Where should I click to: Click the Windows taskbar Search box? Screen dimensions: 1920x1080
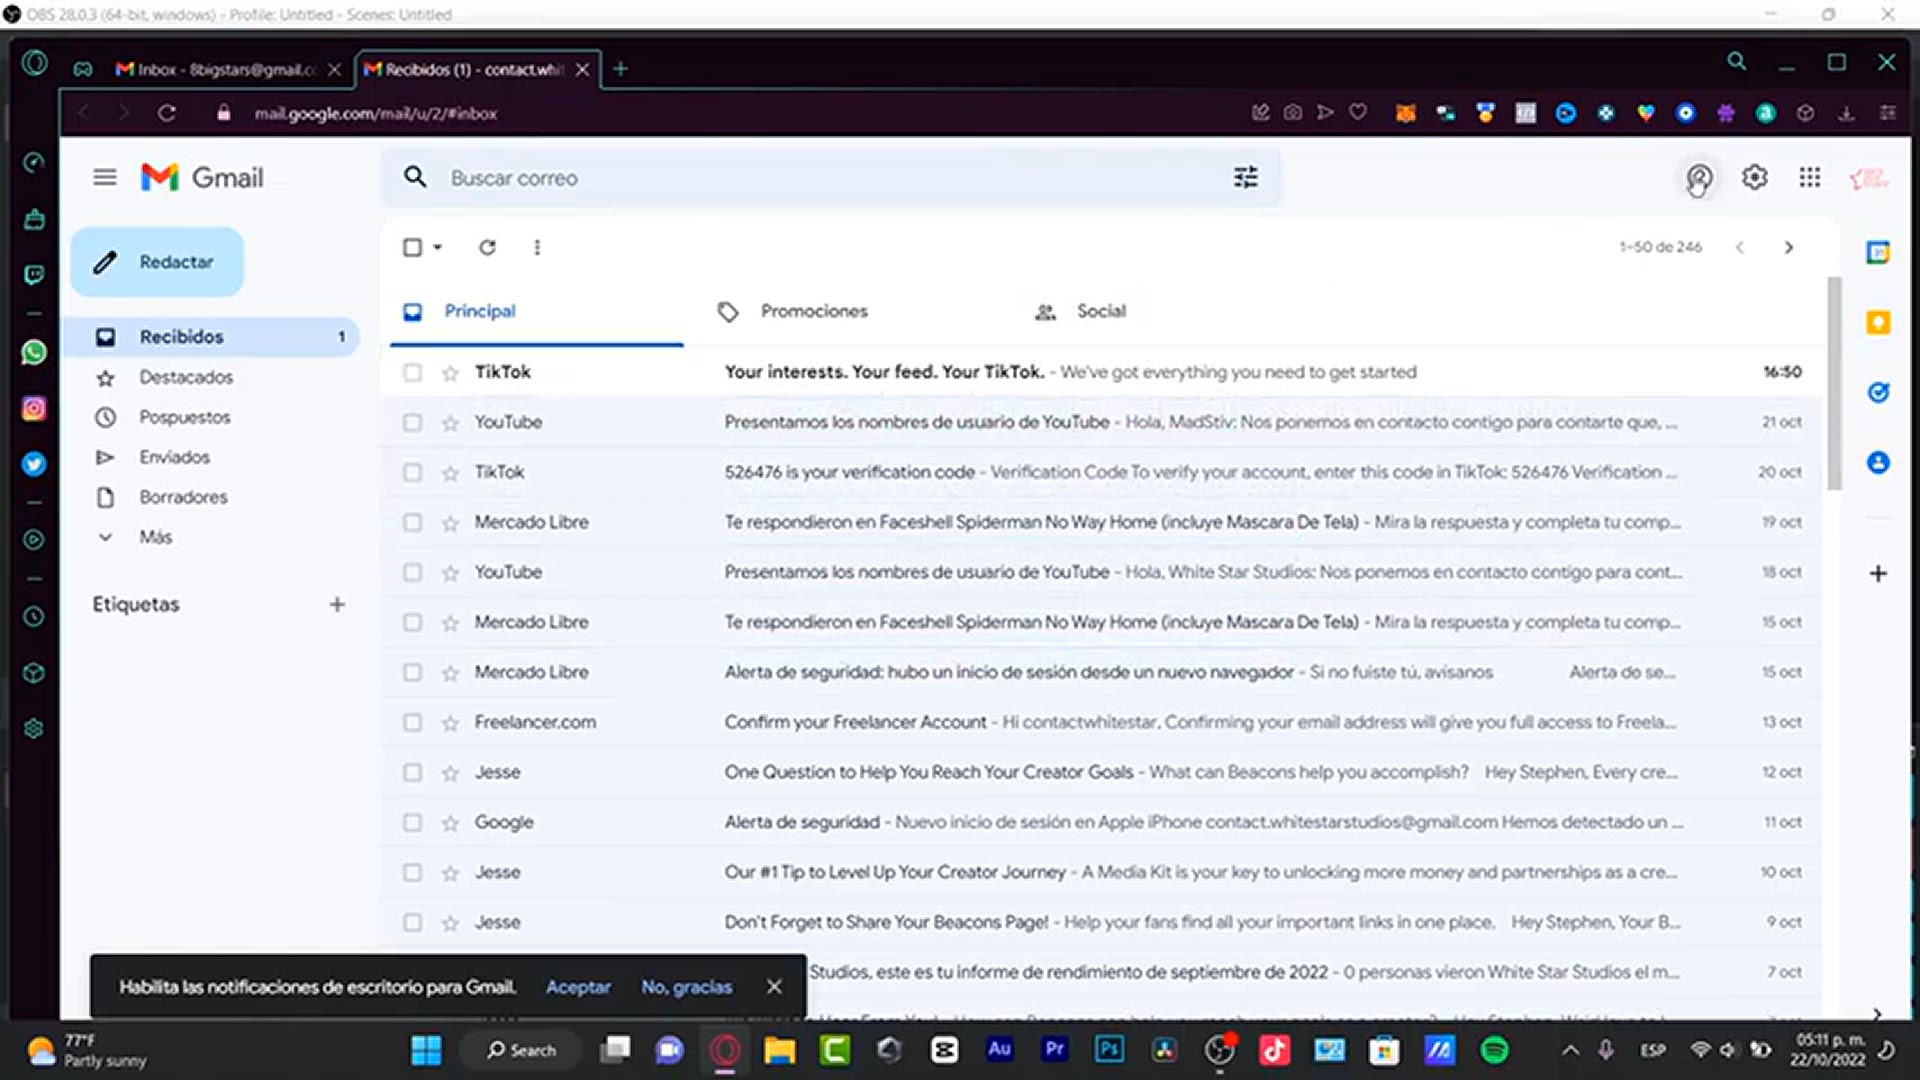click(521, 1050)
